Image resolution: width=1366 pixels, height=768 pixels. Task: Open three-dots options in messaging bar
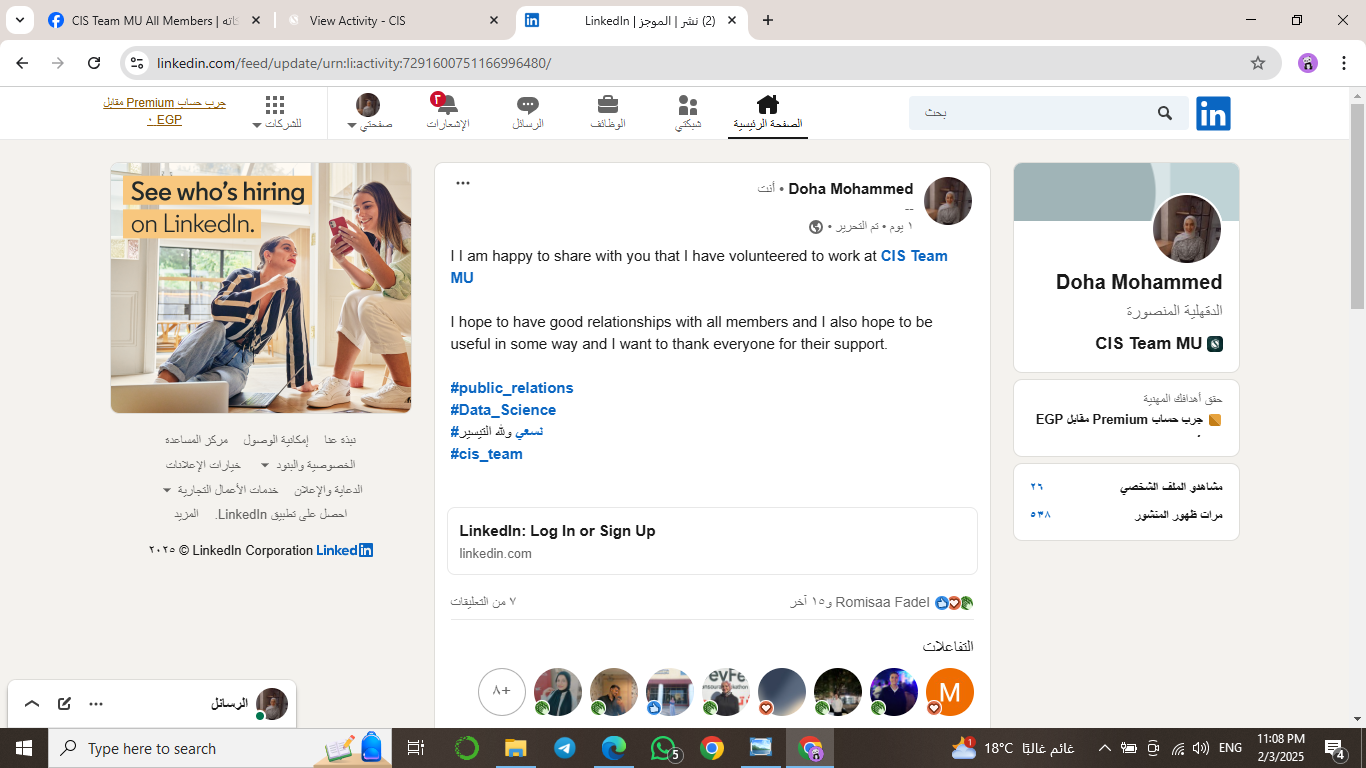pyautogui.click(x=96, y=704)
